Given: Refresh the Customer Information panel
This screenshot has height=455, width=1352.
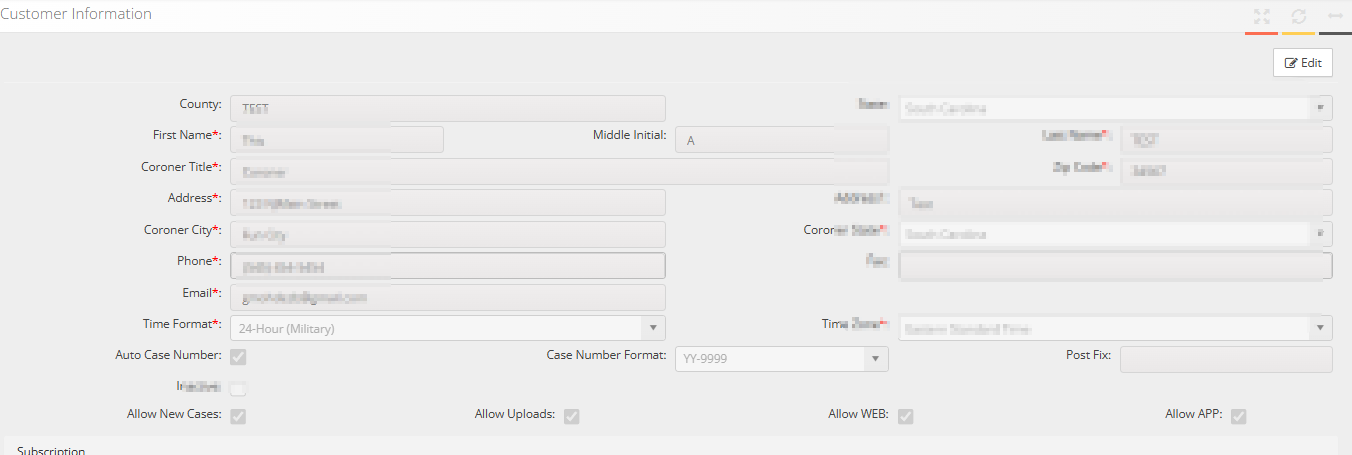Looking at the screenshot, I should click(x=1298, y=16).
